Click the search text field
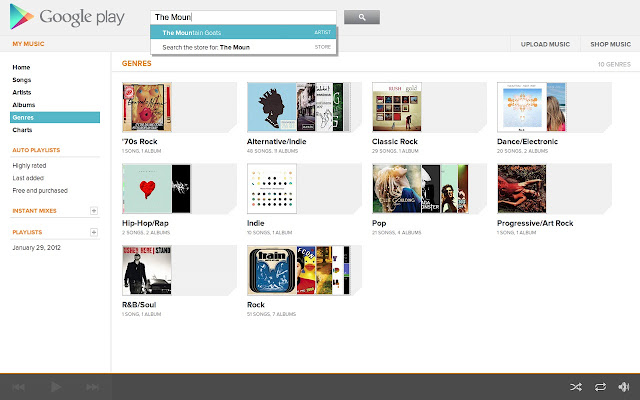Viewport: 640px width, 400px height. (x=243, y=17)
